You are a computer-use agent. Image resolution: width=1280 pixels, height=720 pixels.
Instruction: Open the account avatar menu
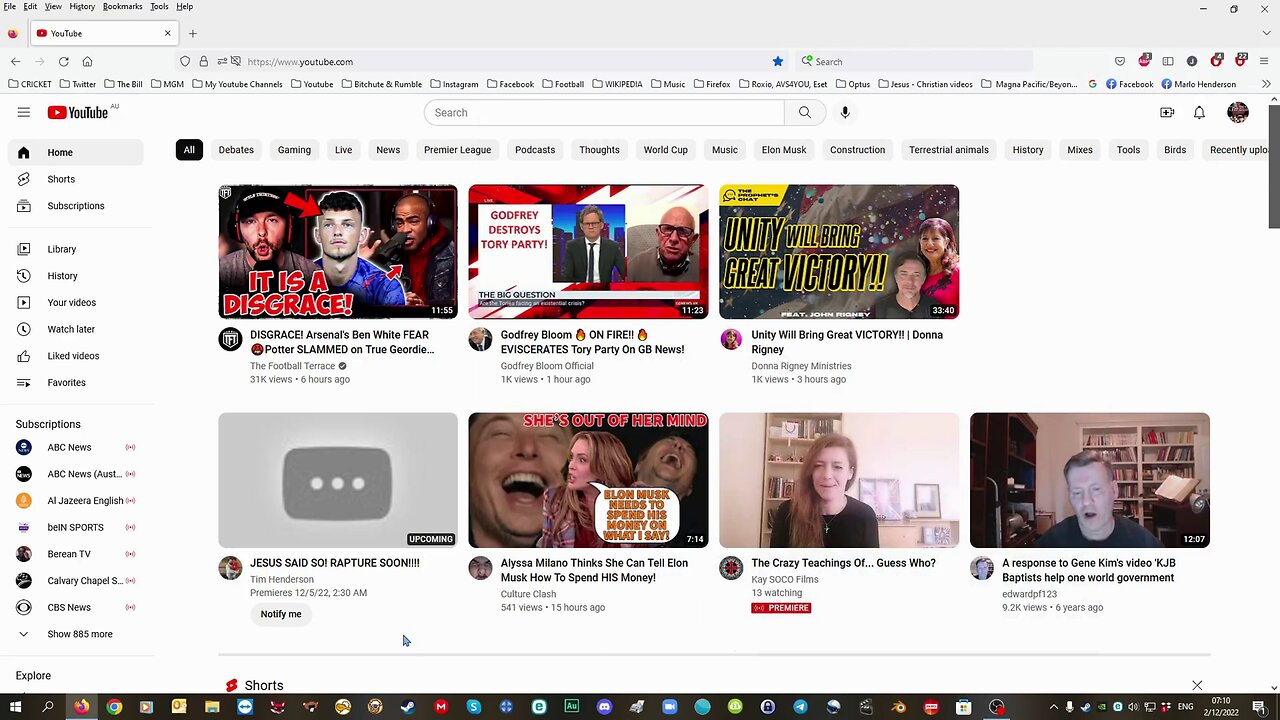(1238, 113)
